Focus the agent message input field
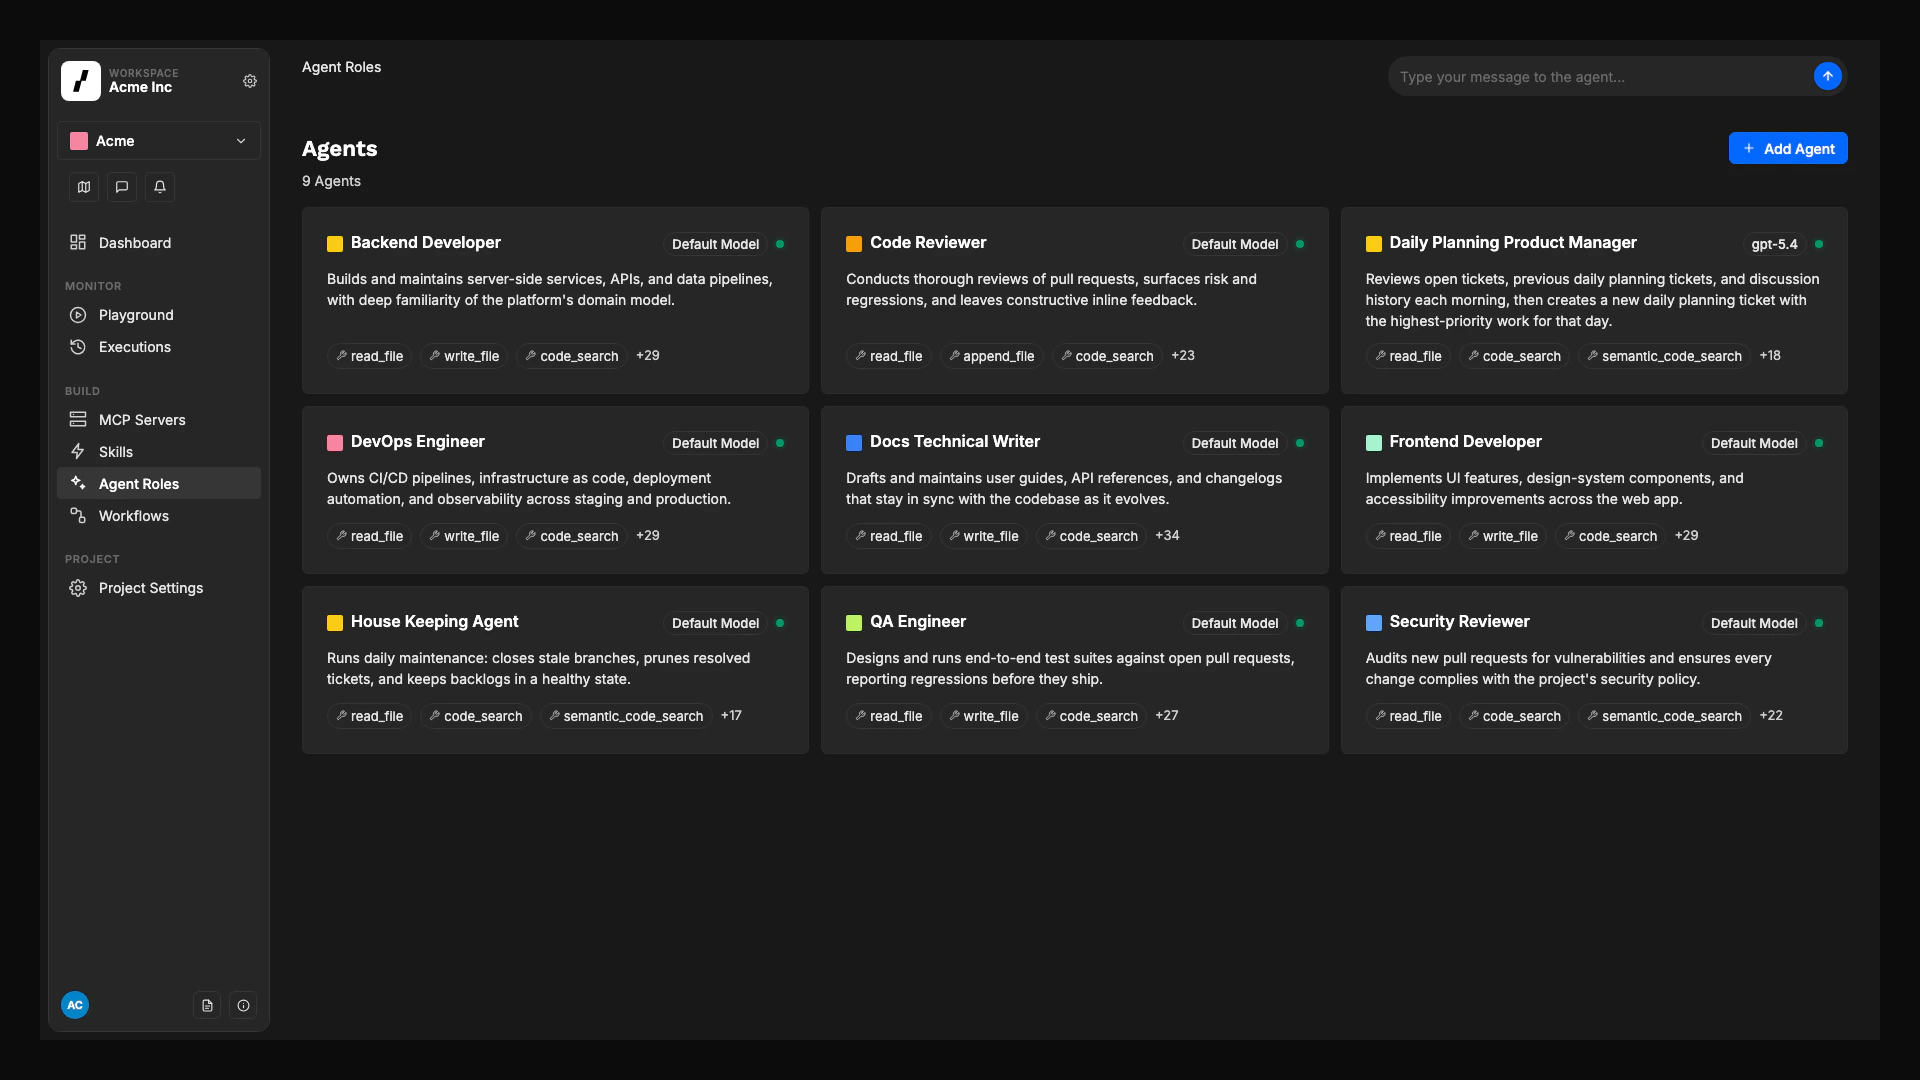 [1603, 77]
